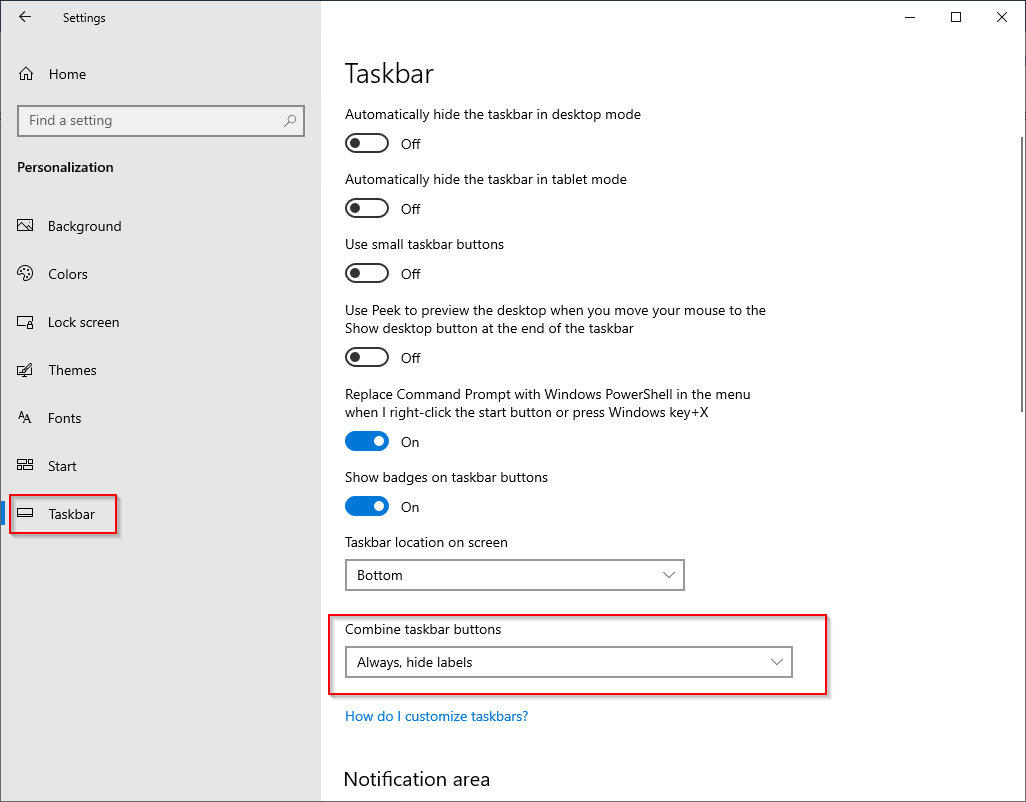Open Start settings from the sidebar
Viewport: 1026px width, 802px height.
pyautogui.click(x=24, y=466)
